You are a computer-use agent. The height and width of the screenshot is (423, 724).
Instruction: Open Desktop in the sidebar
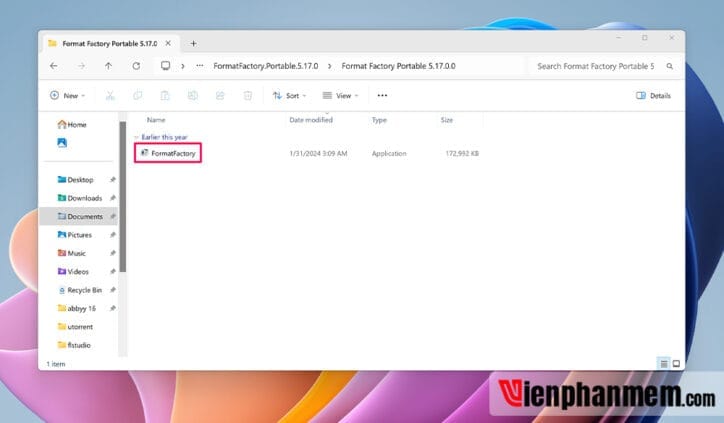pyautogui.click(x=75, y=180)
